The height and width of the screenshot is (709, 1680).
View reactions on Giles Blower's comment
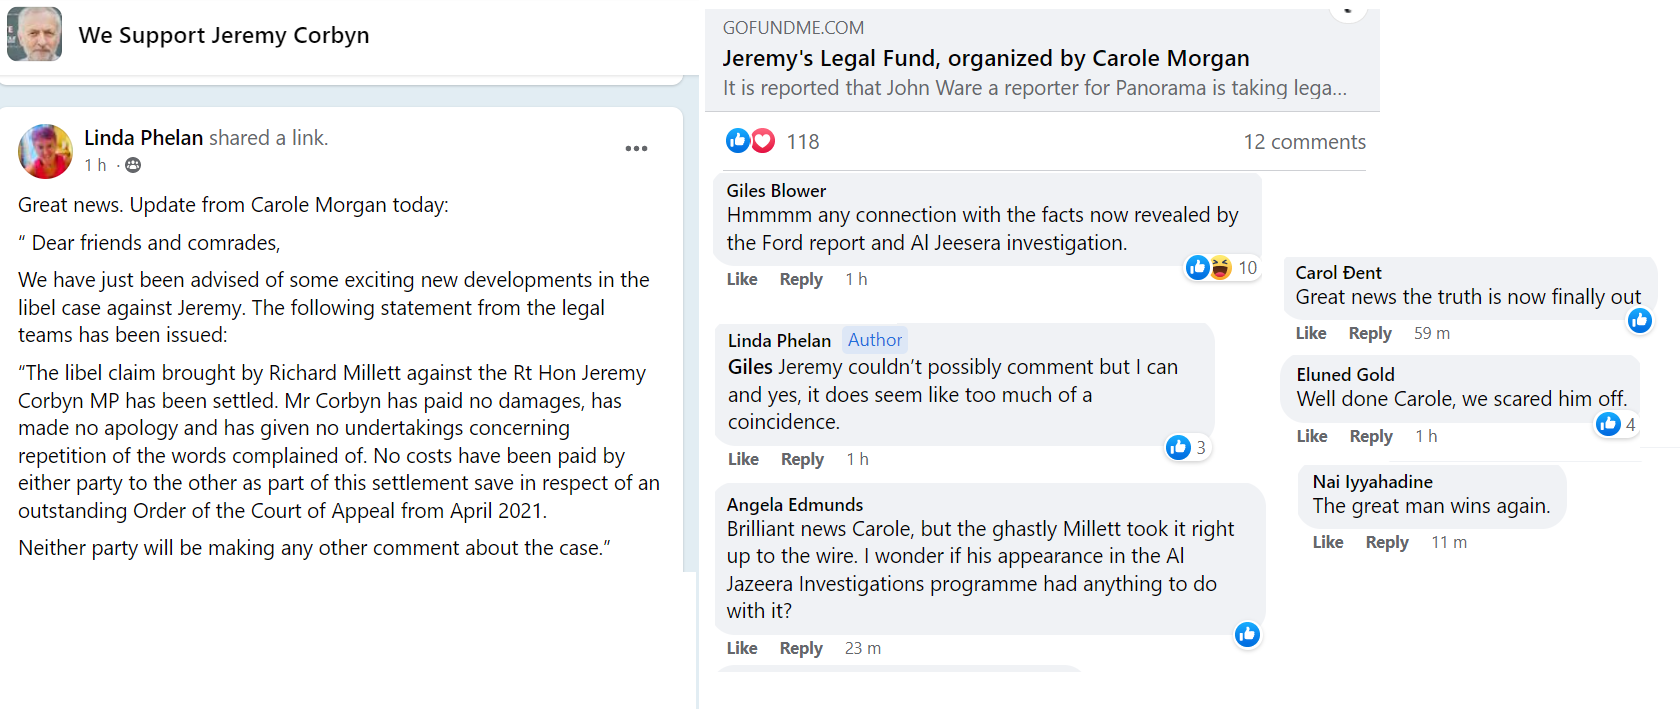(1221, 268)
